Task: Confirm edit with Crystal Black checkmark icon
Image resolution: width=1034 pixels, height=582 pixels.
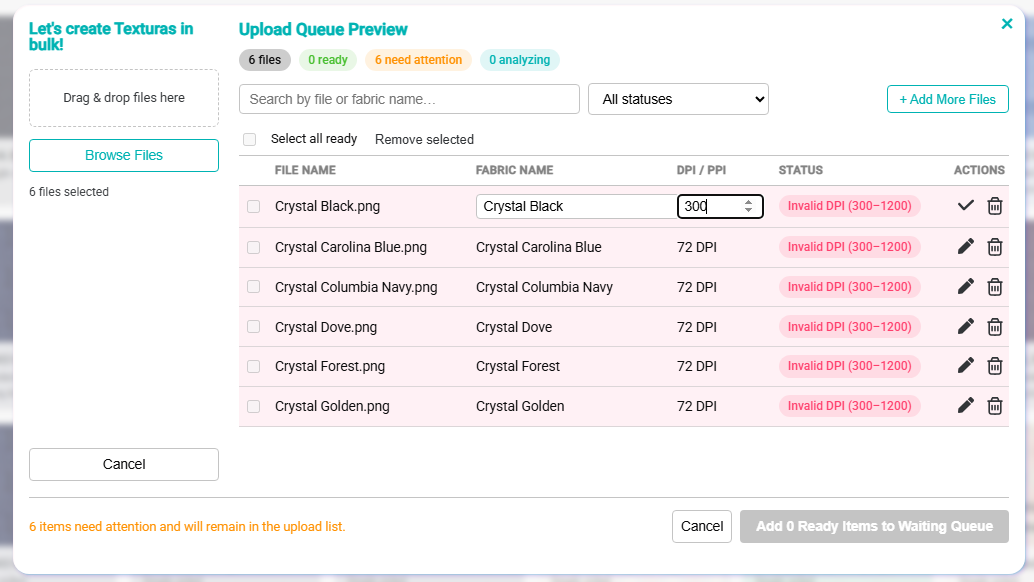Action: click(x=965, y=206)
